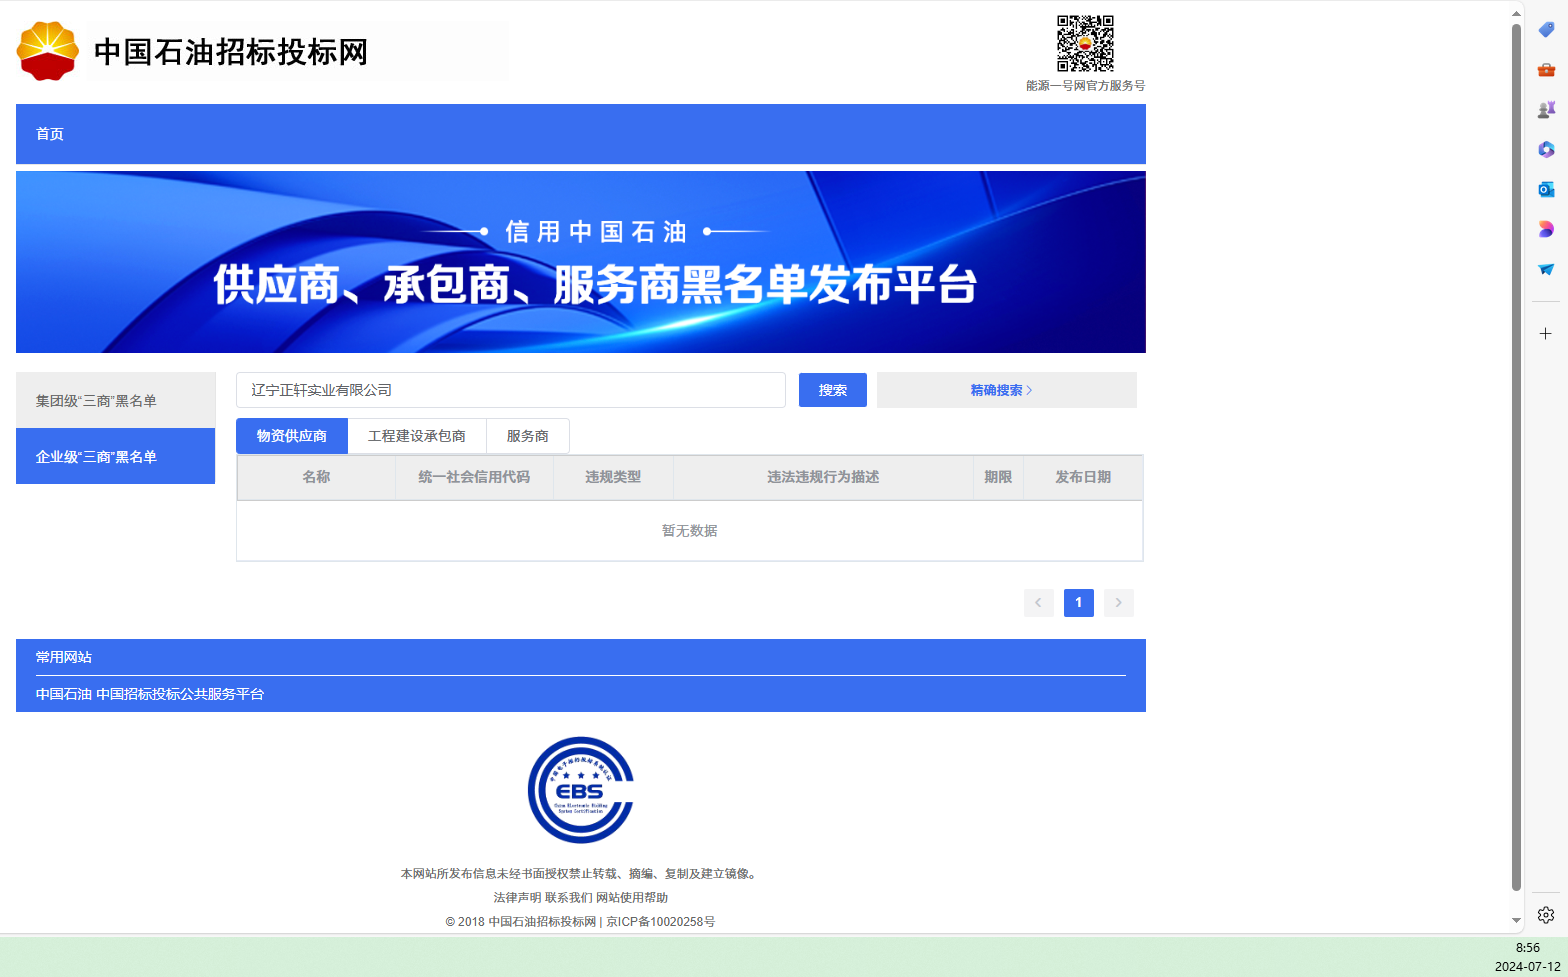Screen dimensions: 1568x977
Task: Click the 名称 column header
Action: [316, 477]
